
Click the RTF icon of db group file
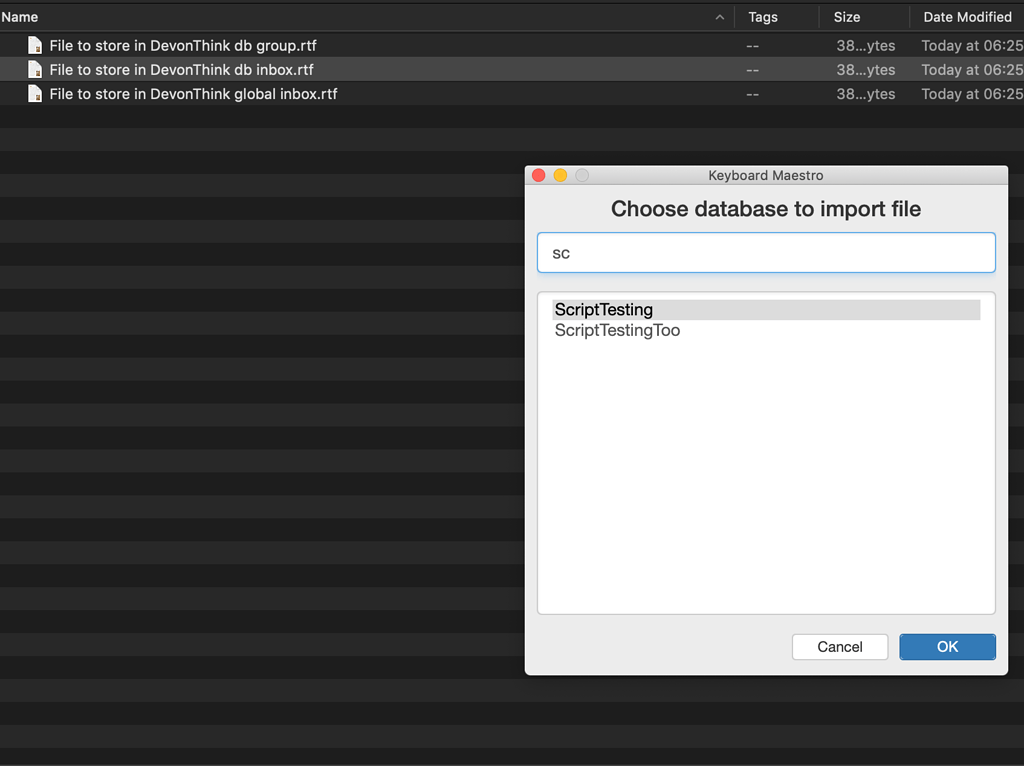pos(35,45)
